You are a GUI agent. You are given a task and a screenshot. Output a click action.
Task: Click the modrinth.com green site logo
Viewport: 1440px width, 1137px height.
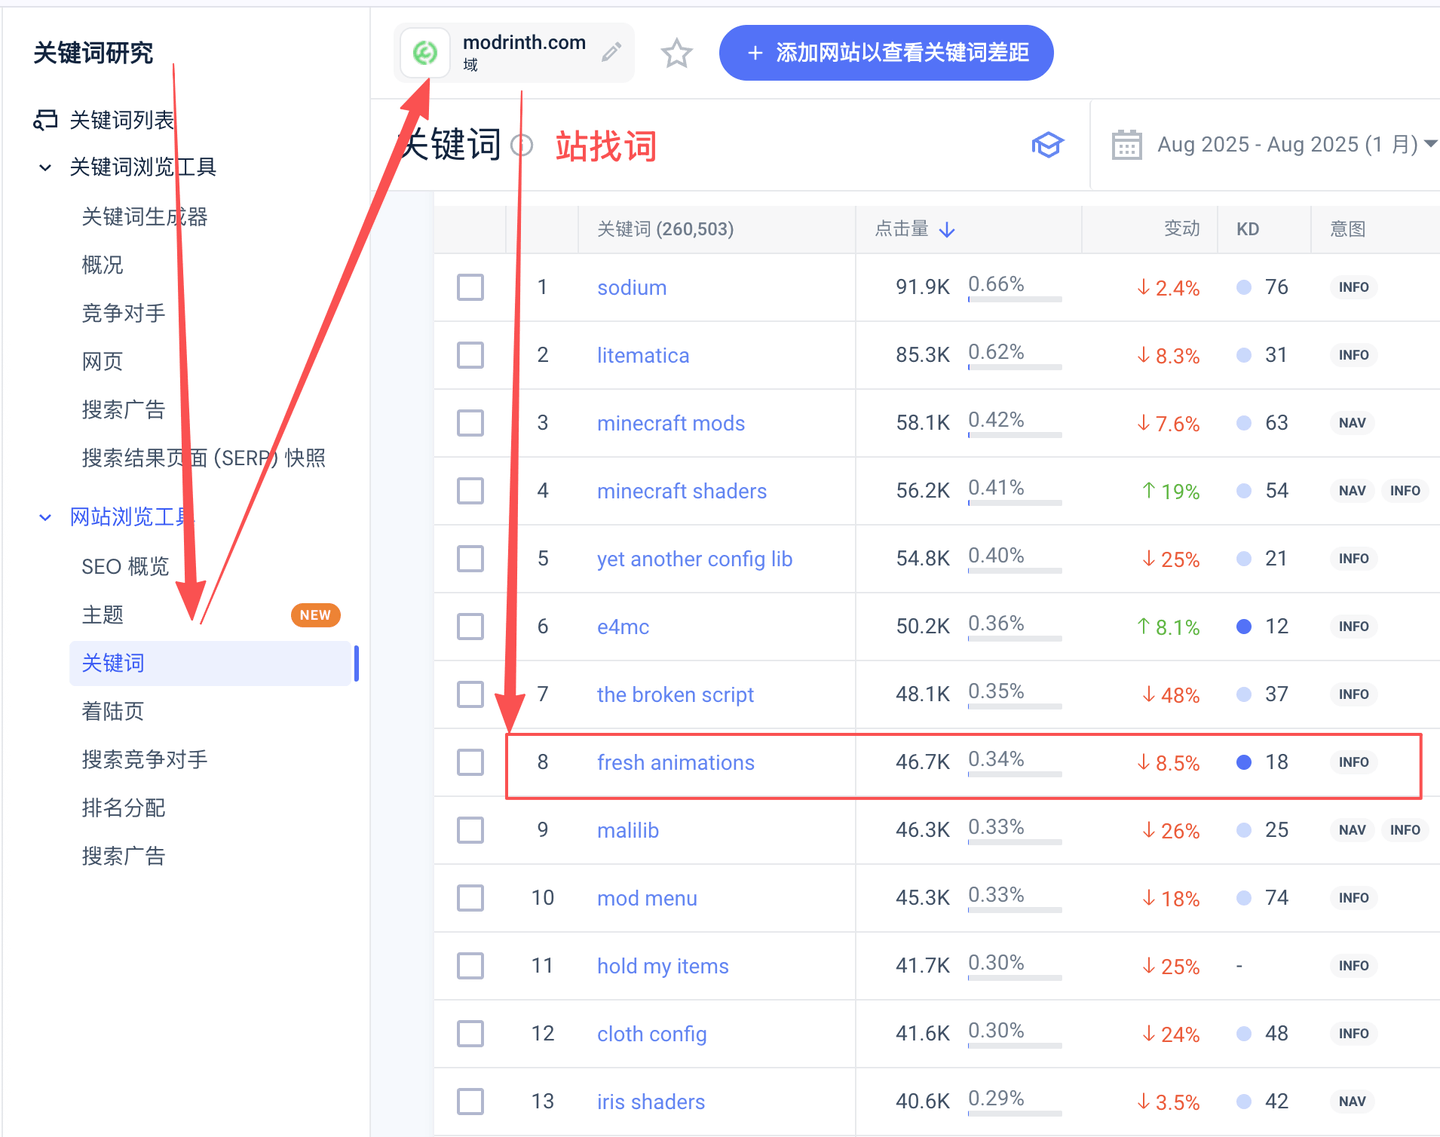pyautogui.click(x=425, y=53)
